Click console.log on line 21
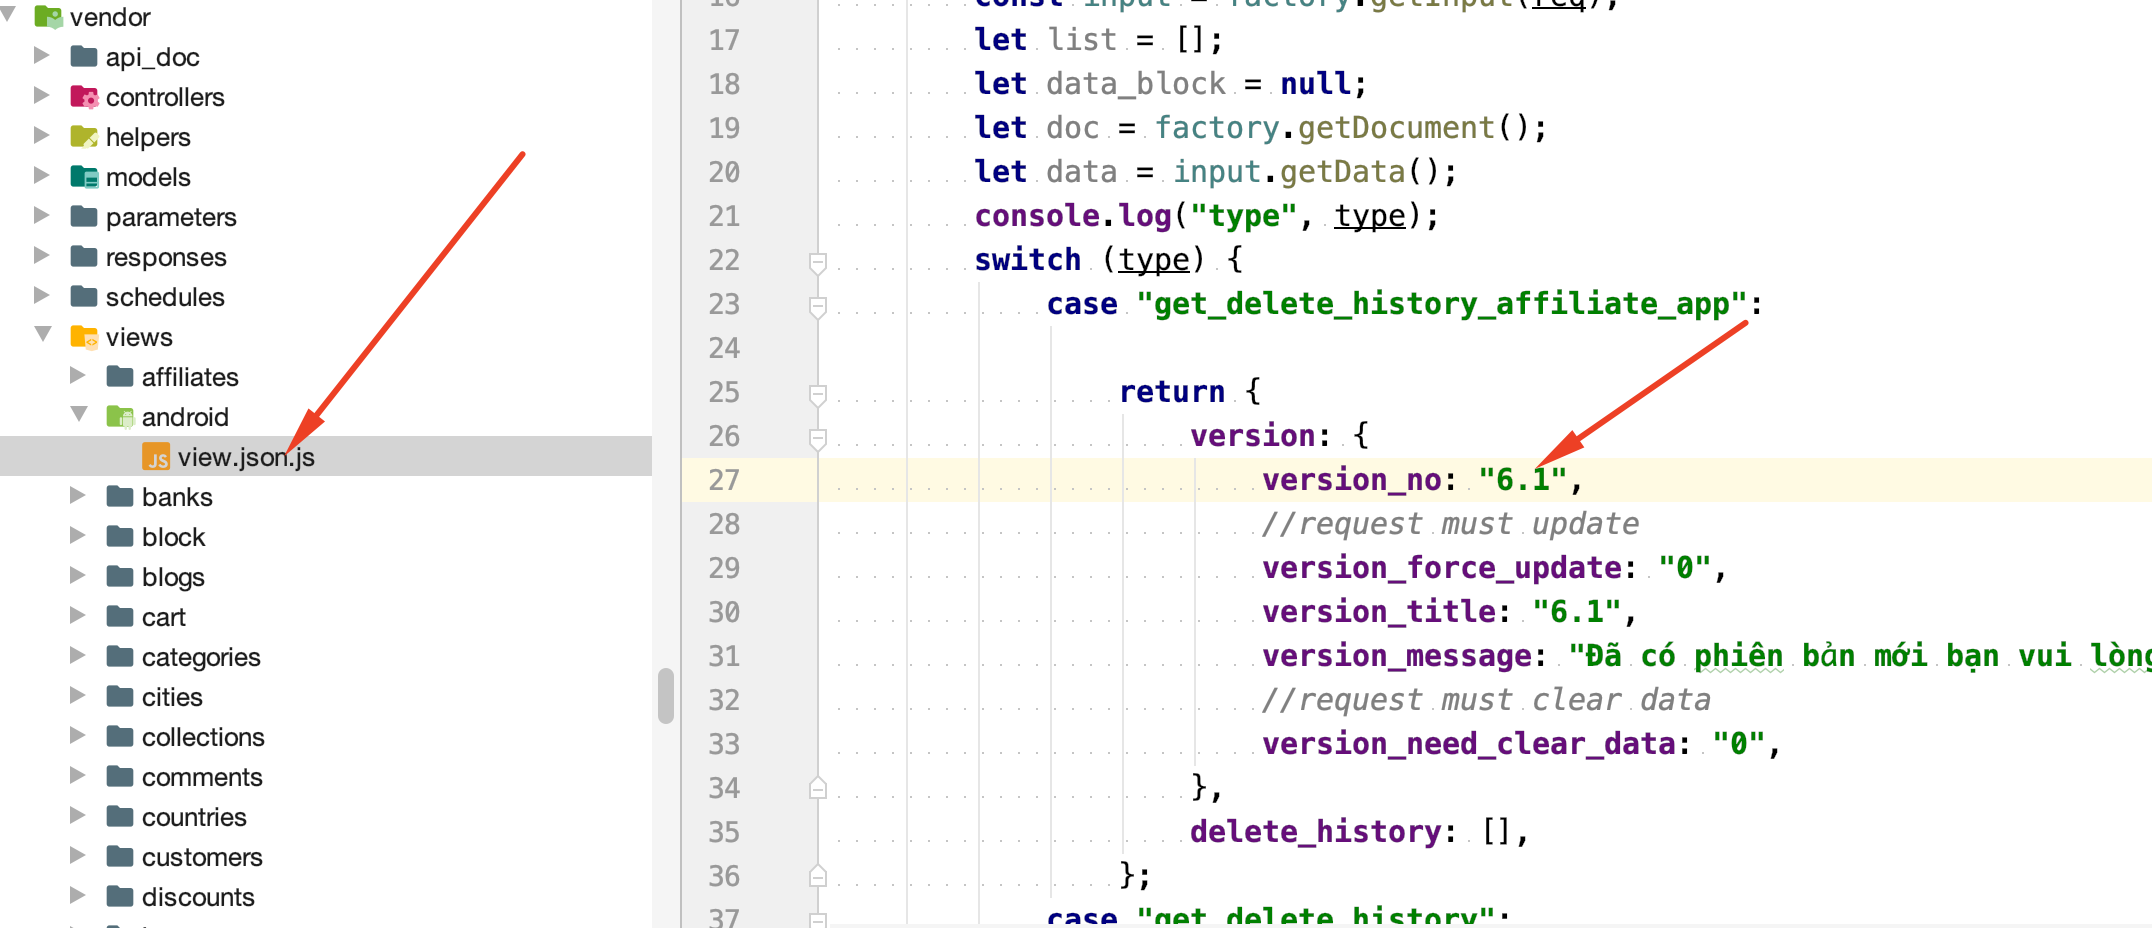Viewport: 2152px width, 928px height. click(1073, 216)
